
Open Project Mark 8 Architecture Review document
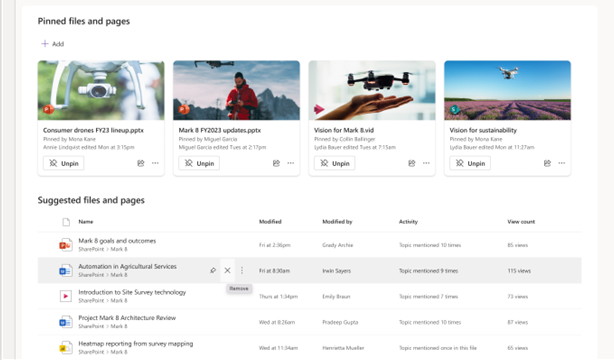tap(127, 318)
